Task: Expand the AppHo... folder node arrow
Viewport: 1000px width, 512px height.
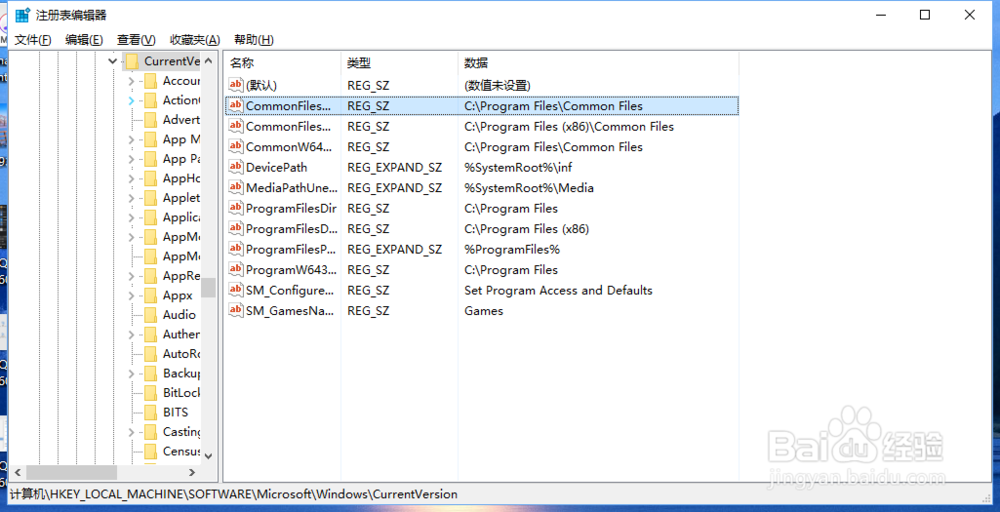Action: point(131,179)
